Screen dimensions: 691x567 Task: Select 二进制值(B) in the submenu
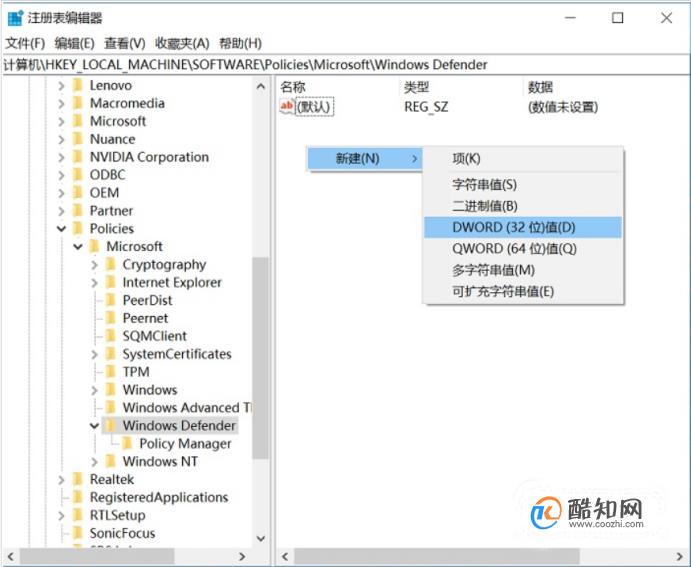click(x=523, y=206)
